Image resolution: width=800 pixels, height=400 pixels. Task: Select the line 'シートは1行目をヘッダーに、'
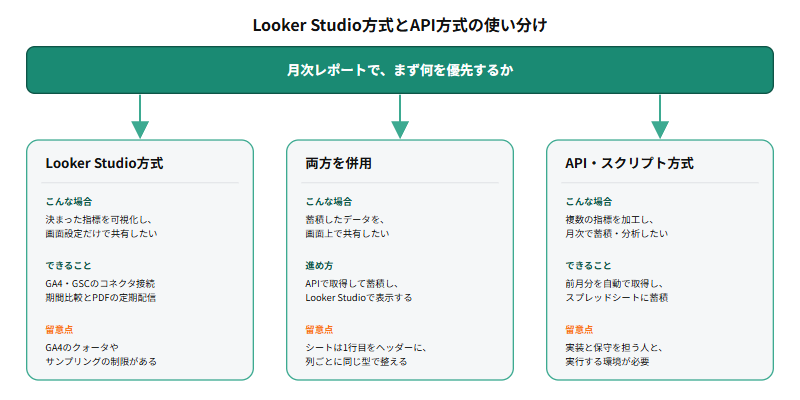tap(366, 347)
